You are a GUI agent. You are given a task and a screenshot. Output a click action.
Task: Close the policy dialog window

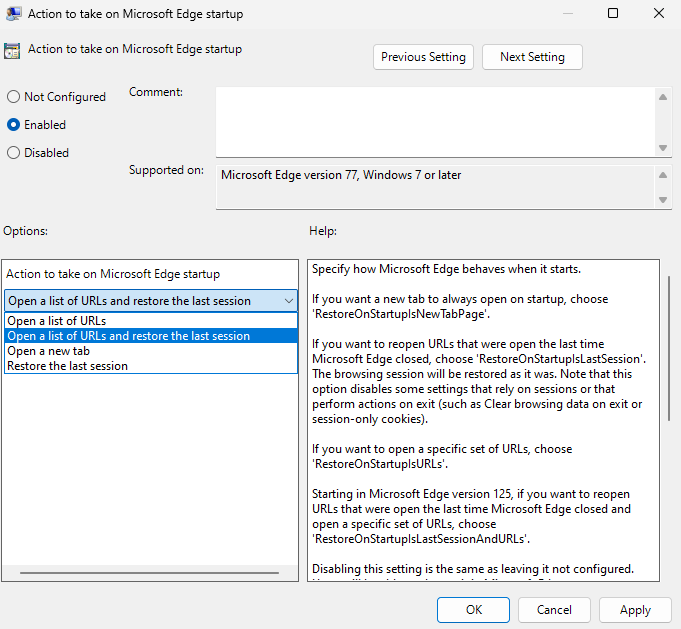[658, 13]
